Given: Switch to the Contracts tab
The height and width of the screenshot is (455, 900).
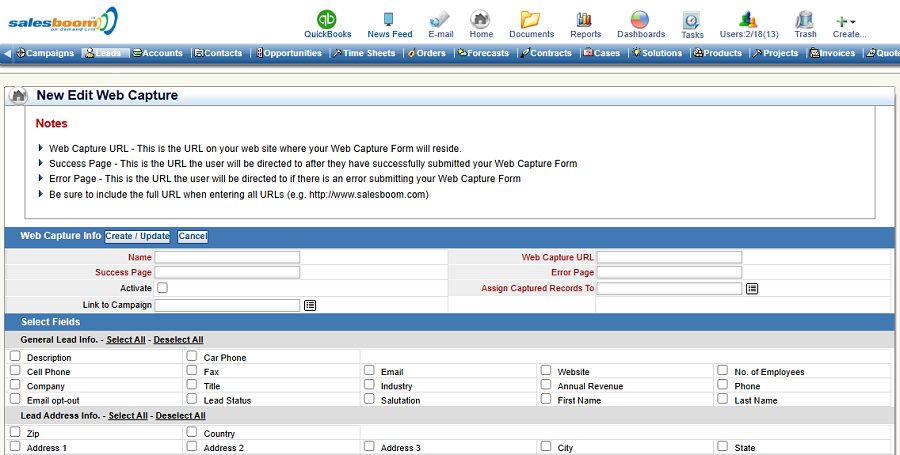Looking at the screenshot, I should [546, 53].
